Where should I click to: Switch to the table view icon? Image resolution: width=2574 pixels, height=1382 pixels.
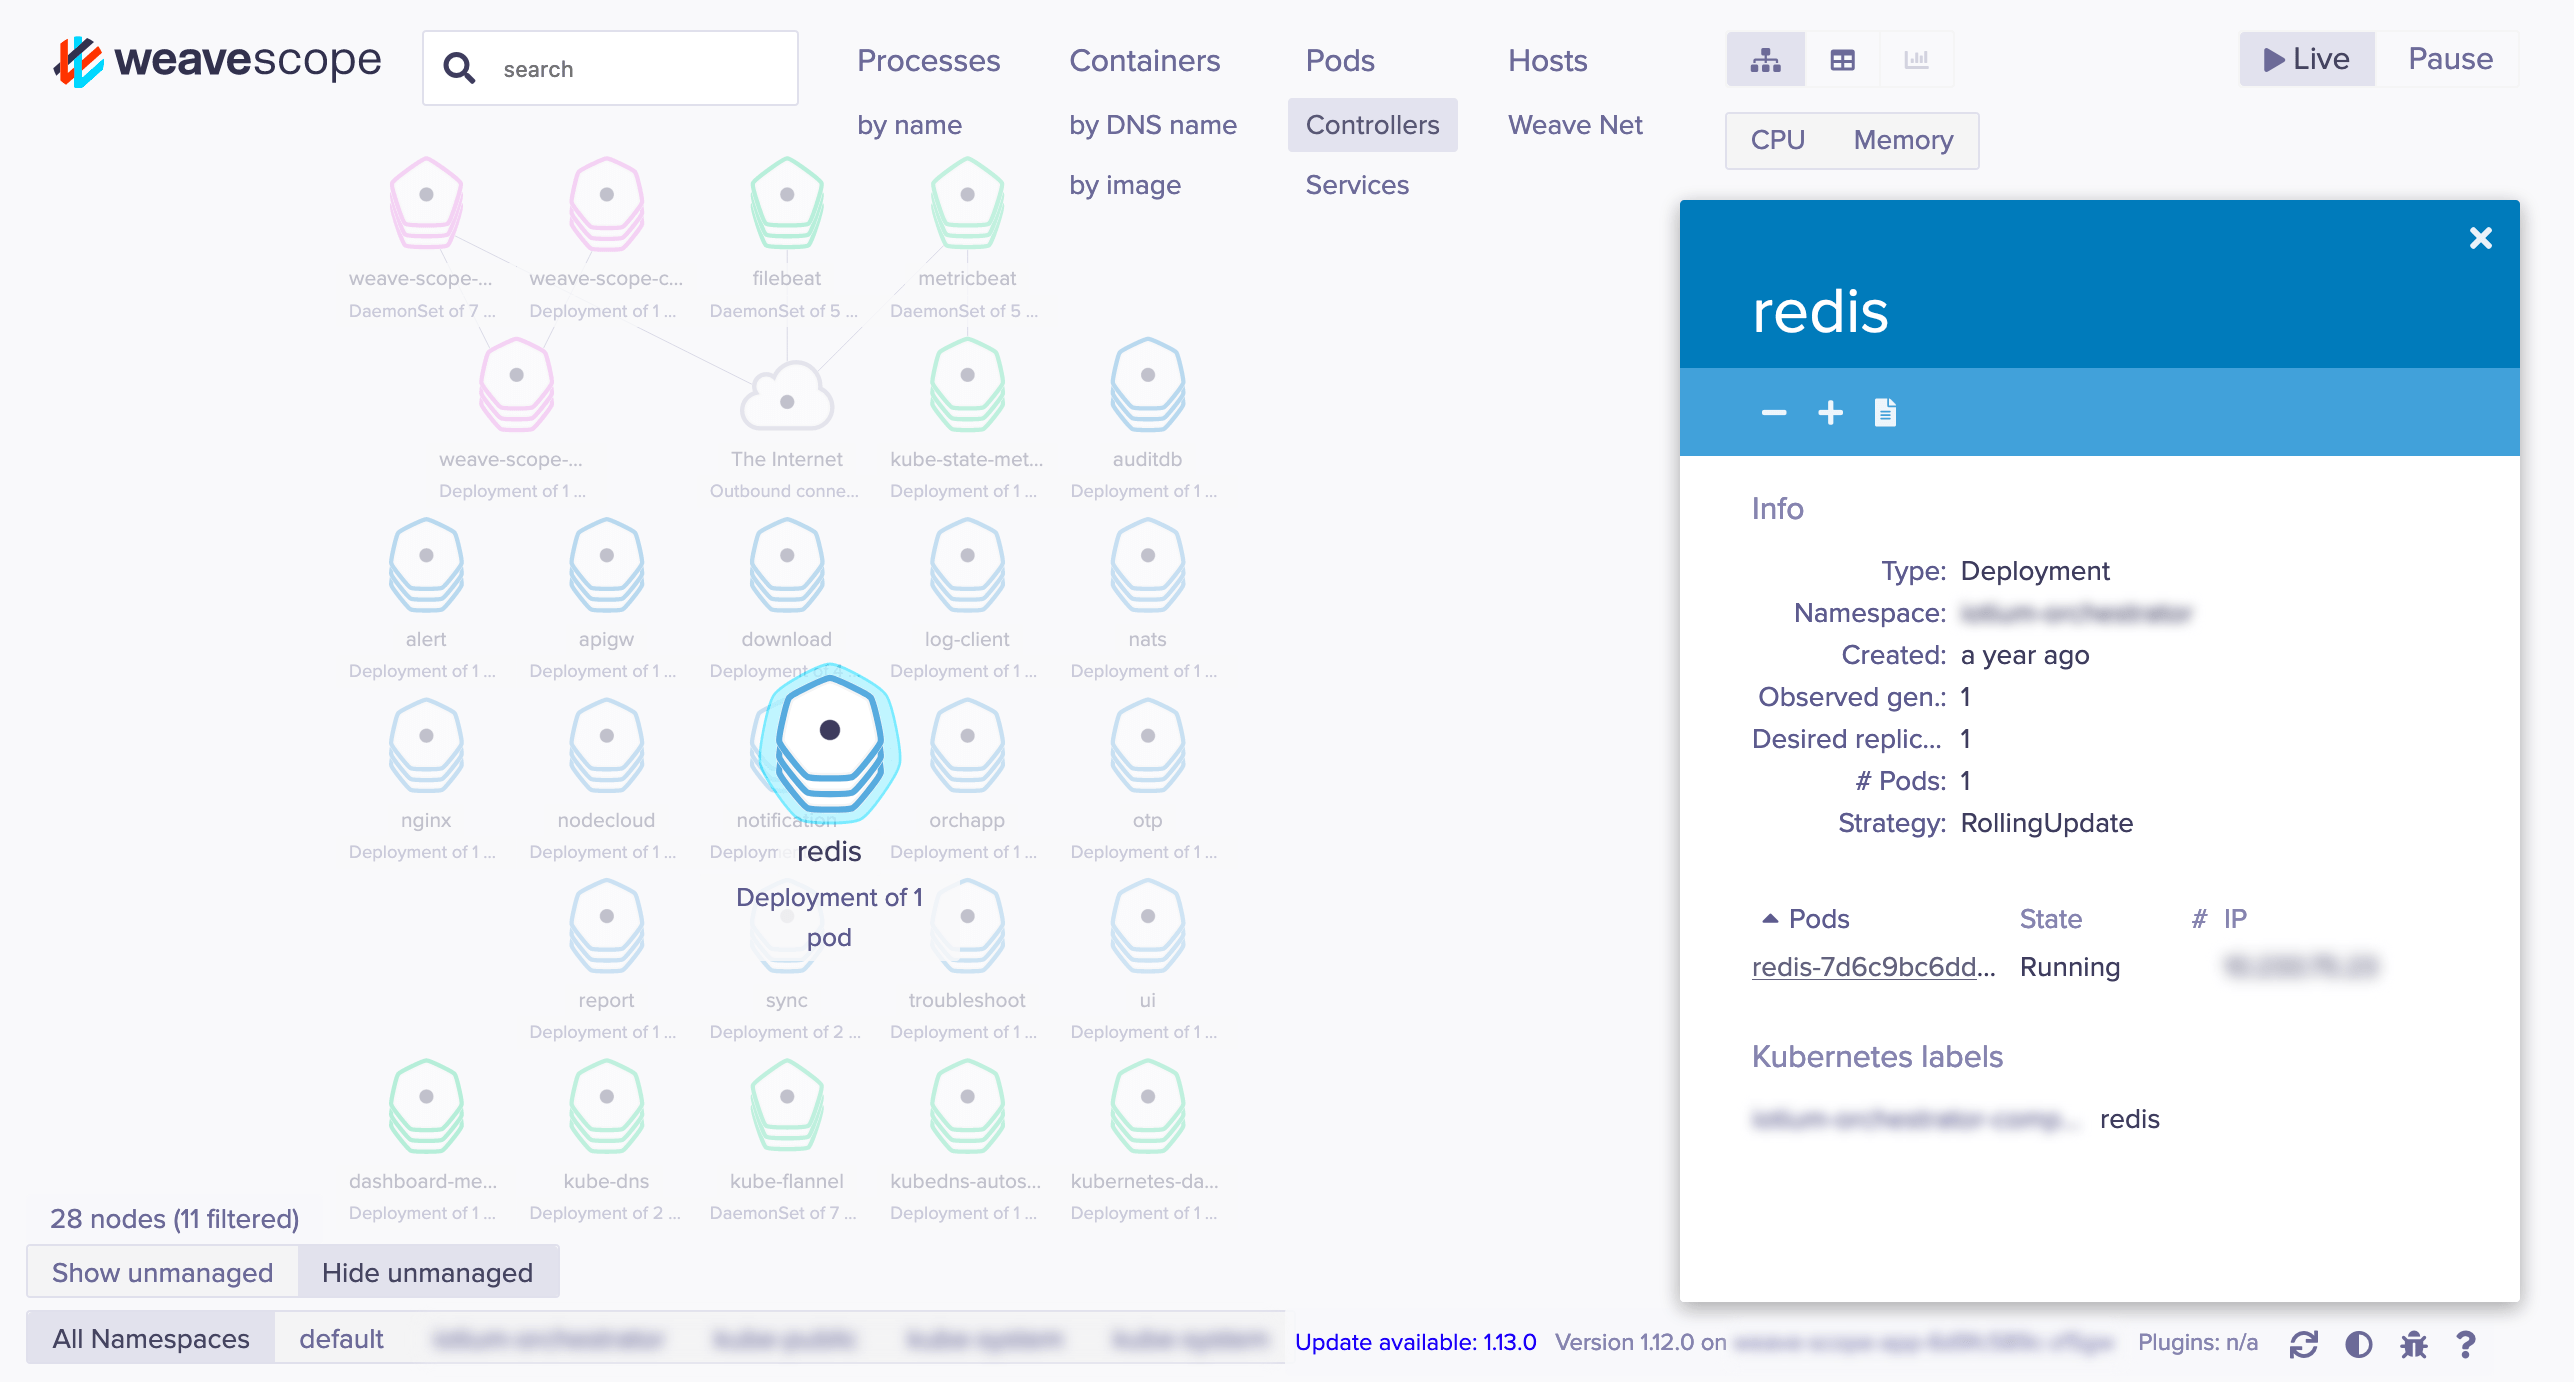point(1841,59)
